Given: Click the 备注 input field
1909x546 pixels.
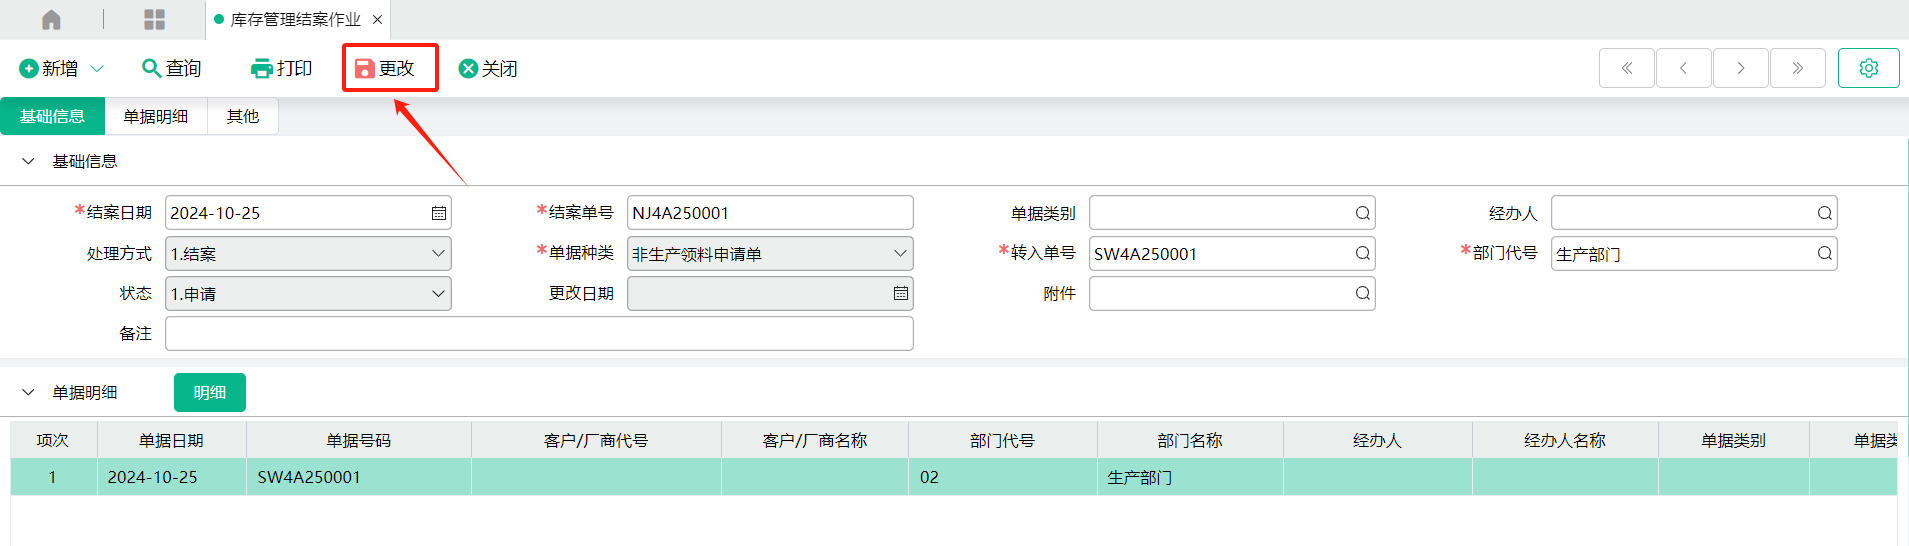Looking at the screenshot, I should (x=539, y=333).
